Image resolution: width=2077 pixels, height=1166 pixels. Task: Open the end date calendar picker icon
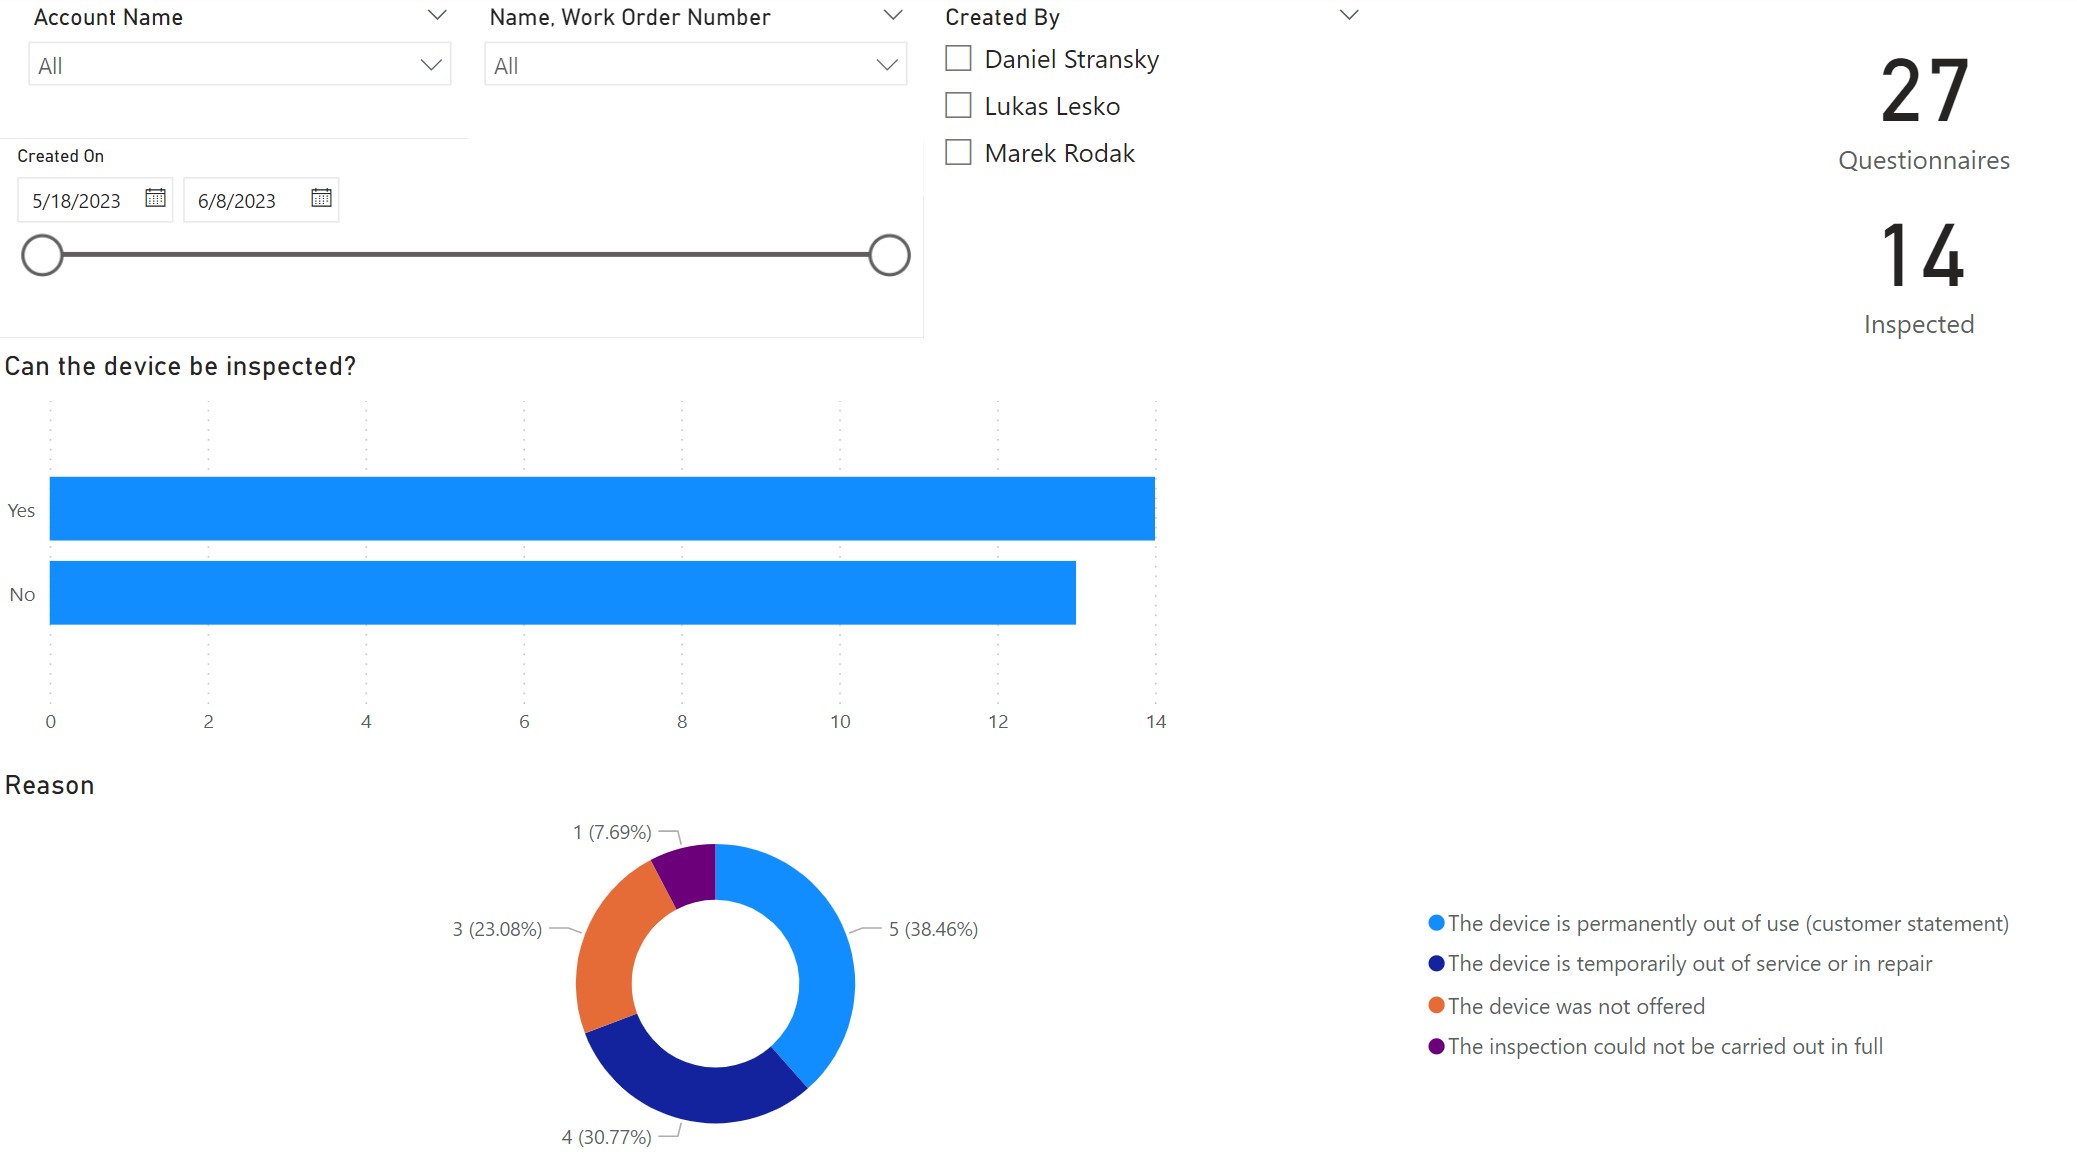click(x=321, y=198)
